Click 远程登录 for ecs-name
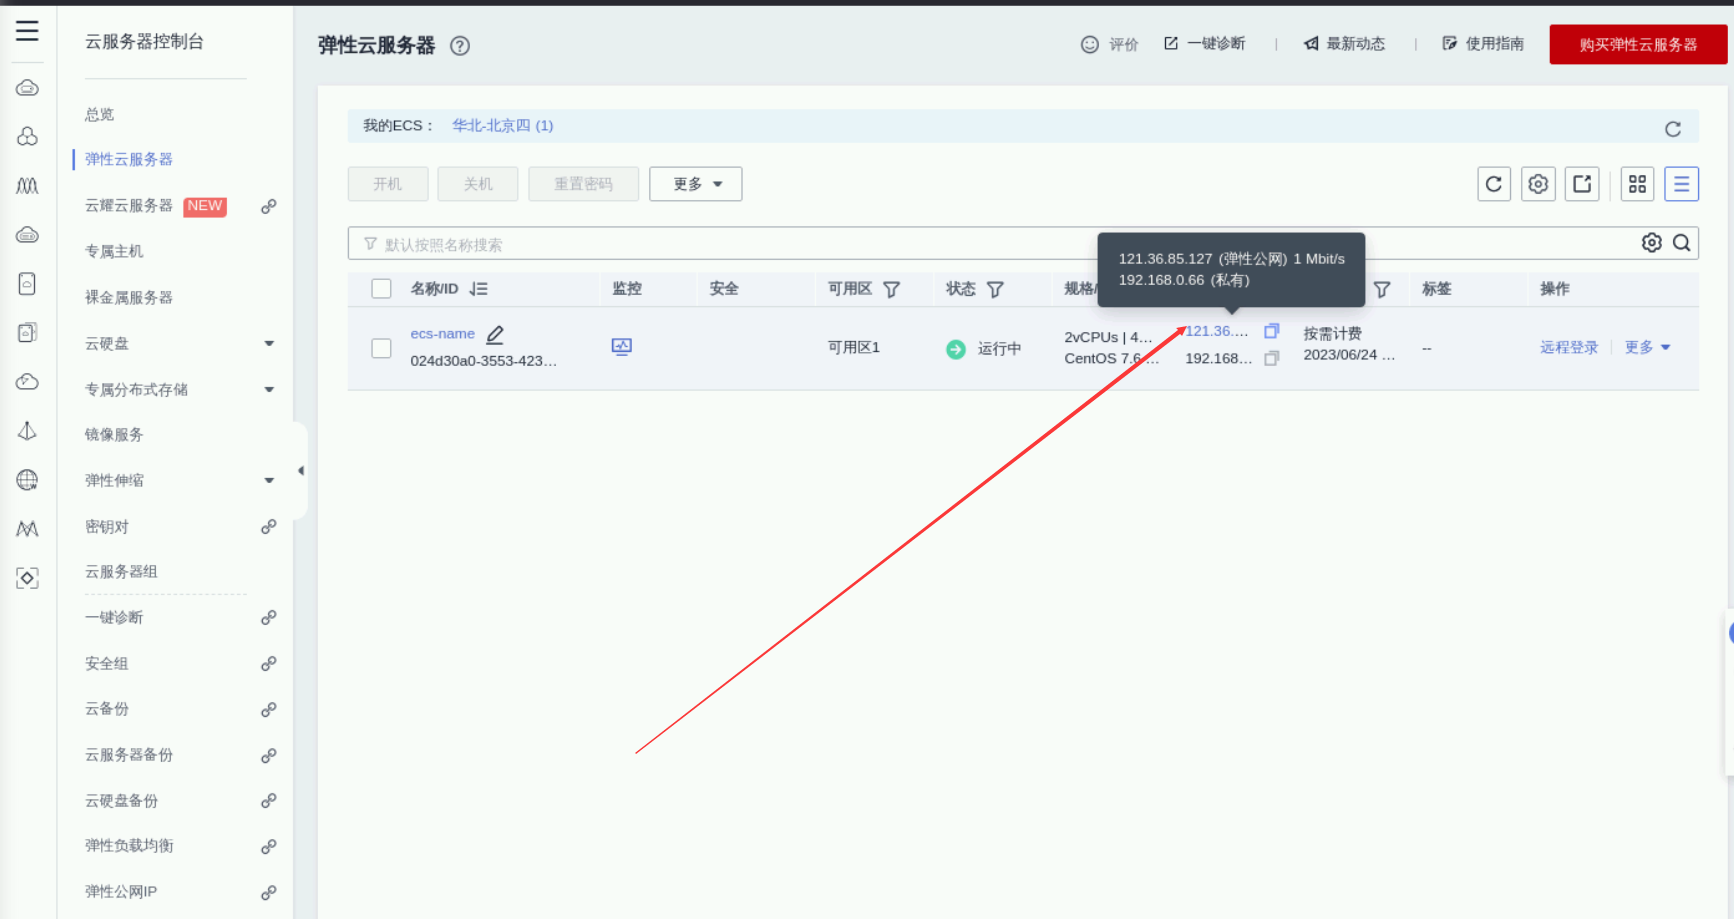 click(x=1569, y=347)
